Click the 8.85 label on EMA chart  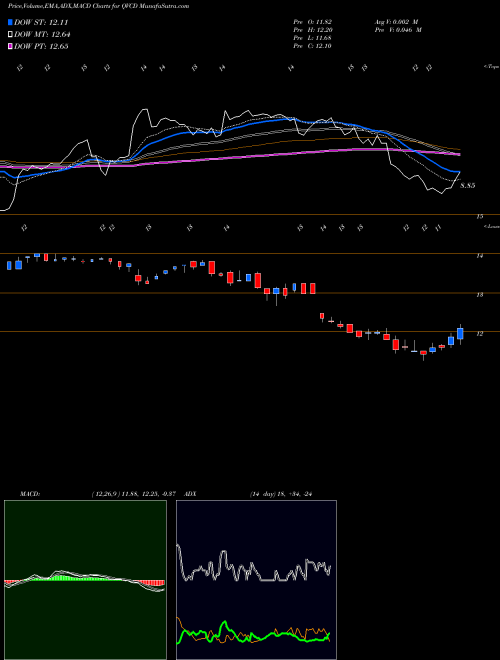pos(468,186)
